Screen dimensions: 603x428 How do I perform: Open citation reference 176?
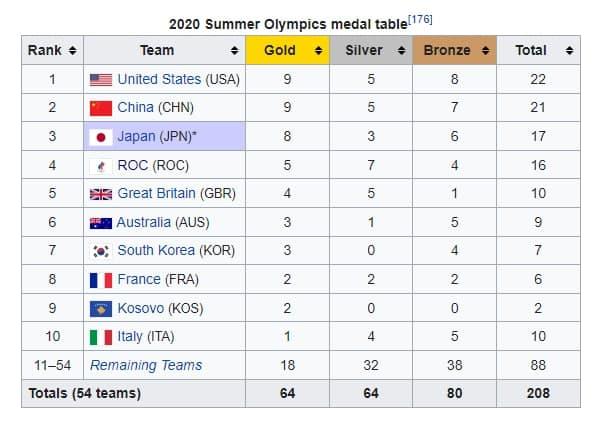coord(420,20)
